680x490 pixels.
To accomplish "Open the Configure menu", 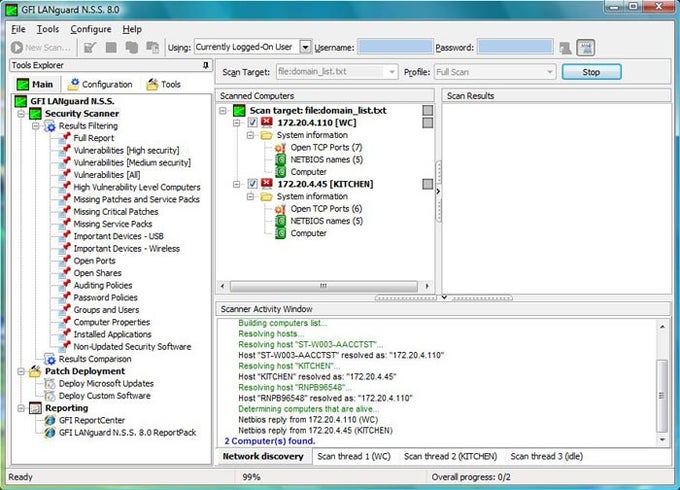I will coord(91,29).
